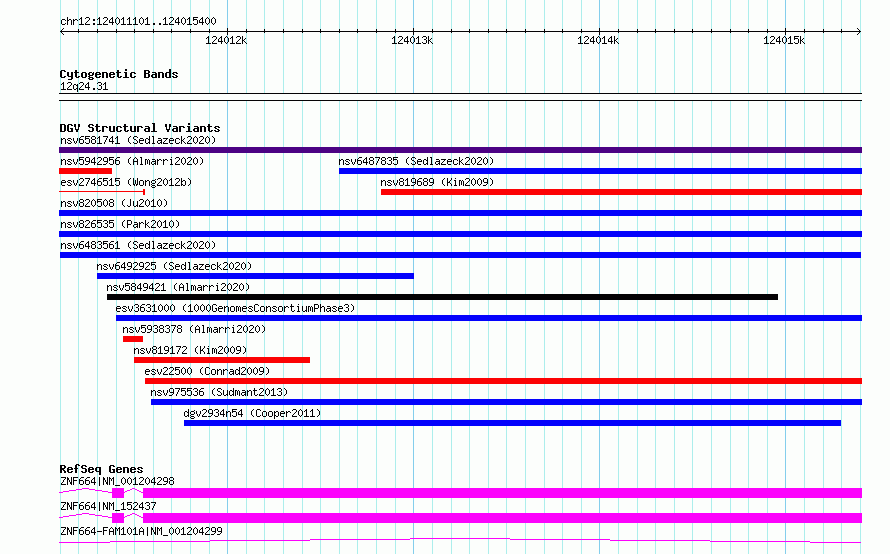The width and height of the screenshot is (890, 554).
Task: Select nsv819172 (Kim2009) variant label
Action: [x=190, y=350]
